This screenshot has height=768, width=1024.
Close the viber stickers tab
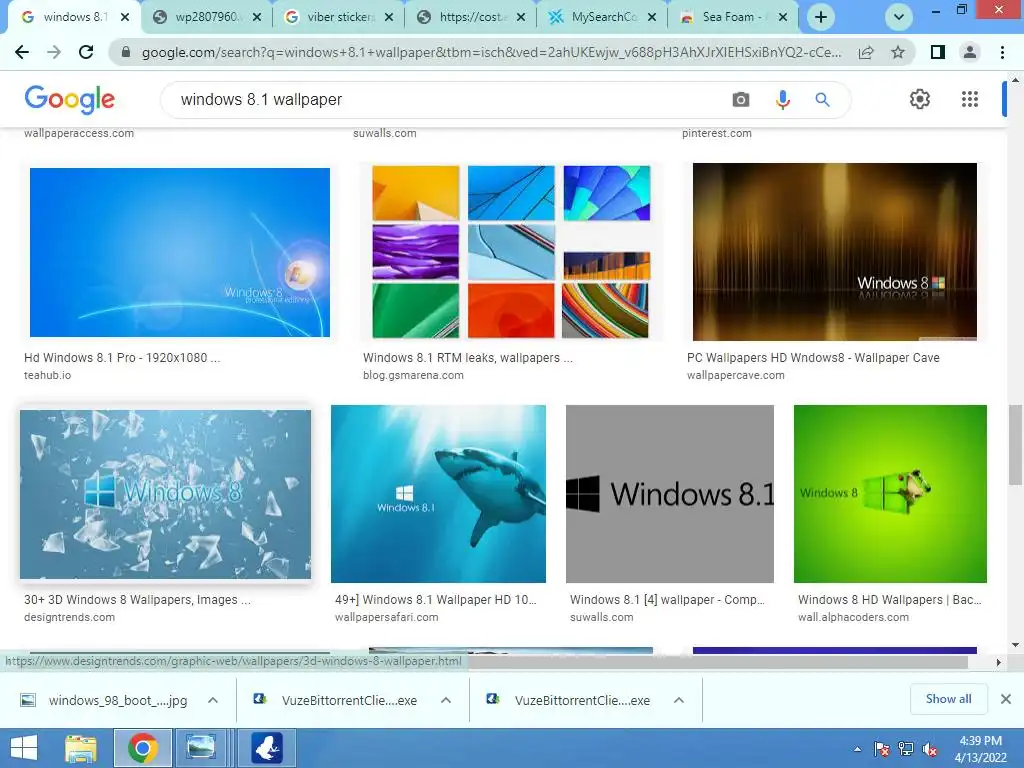pos(389,18)
